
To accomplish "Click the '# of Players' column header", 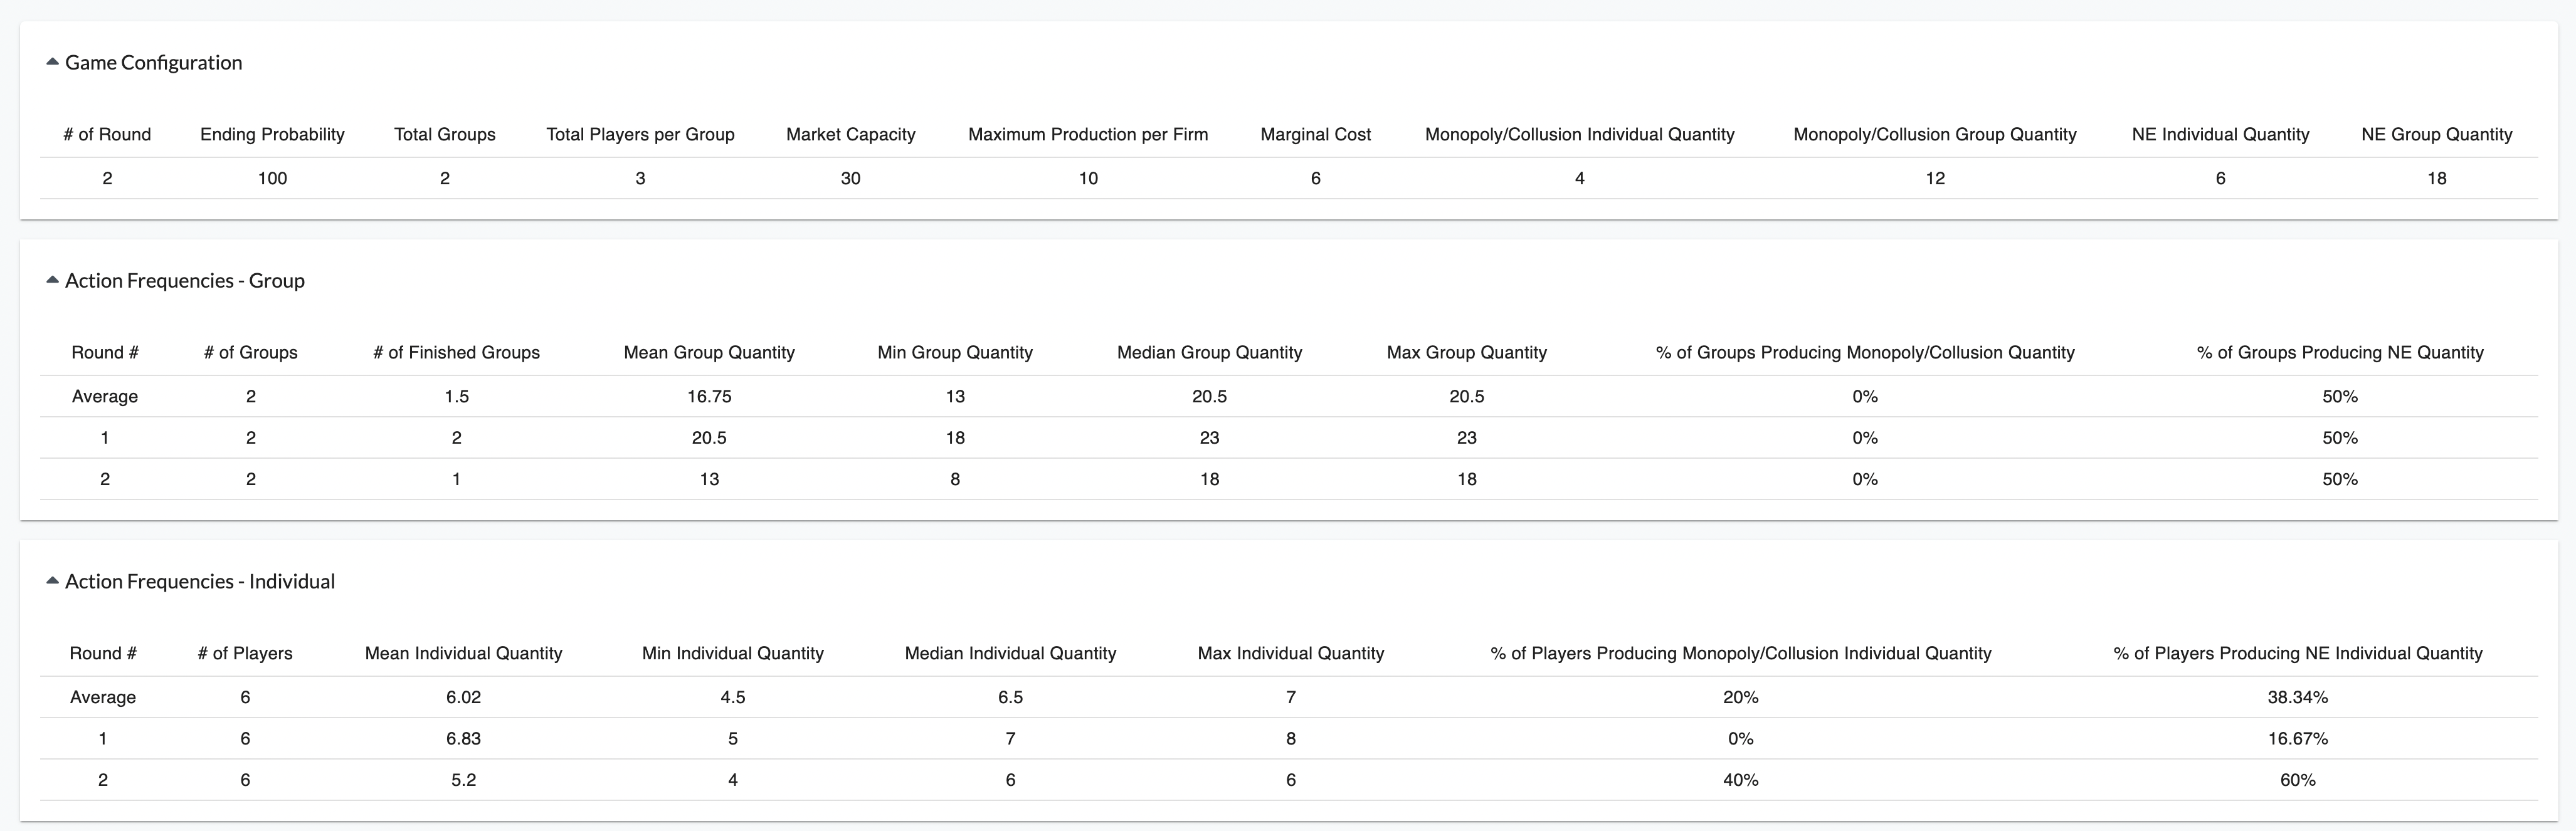I will coord(245,653).
